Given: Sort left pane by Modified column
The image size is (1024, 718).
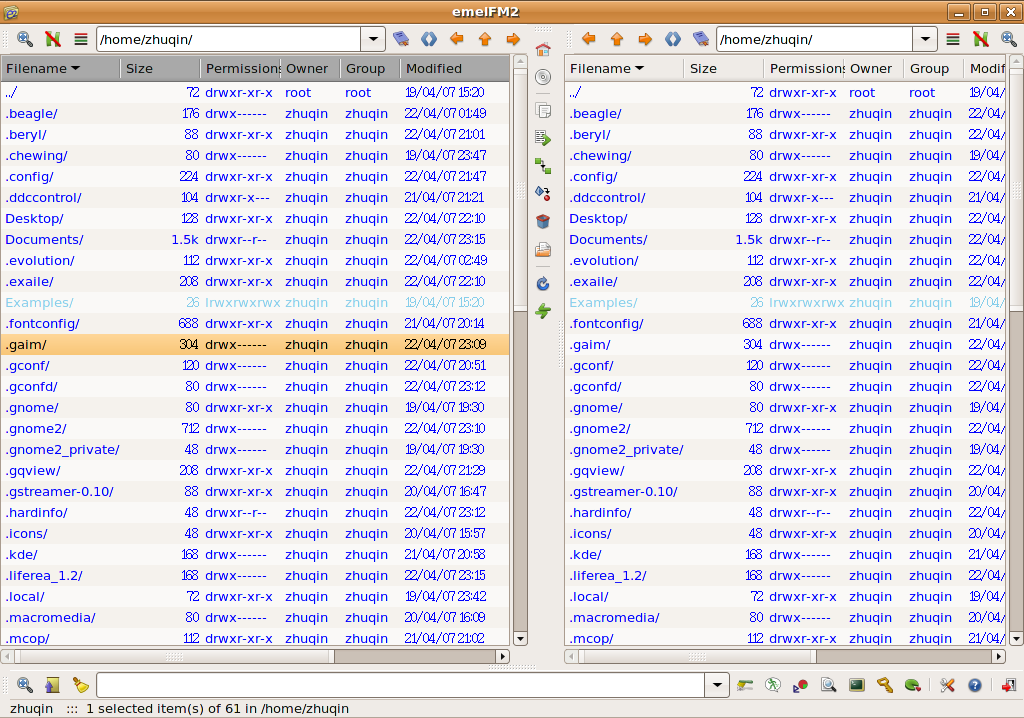Looking at the screenshot, I should click(455, 69).
